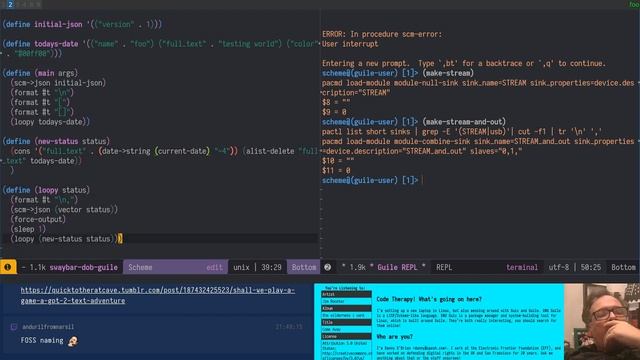The width and height of the screenshot is (640, 360).
Task: Click the emoji after FOSS naming message
Action: pyautogui.click(x=73, y=341)
